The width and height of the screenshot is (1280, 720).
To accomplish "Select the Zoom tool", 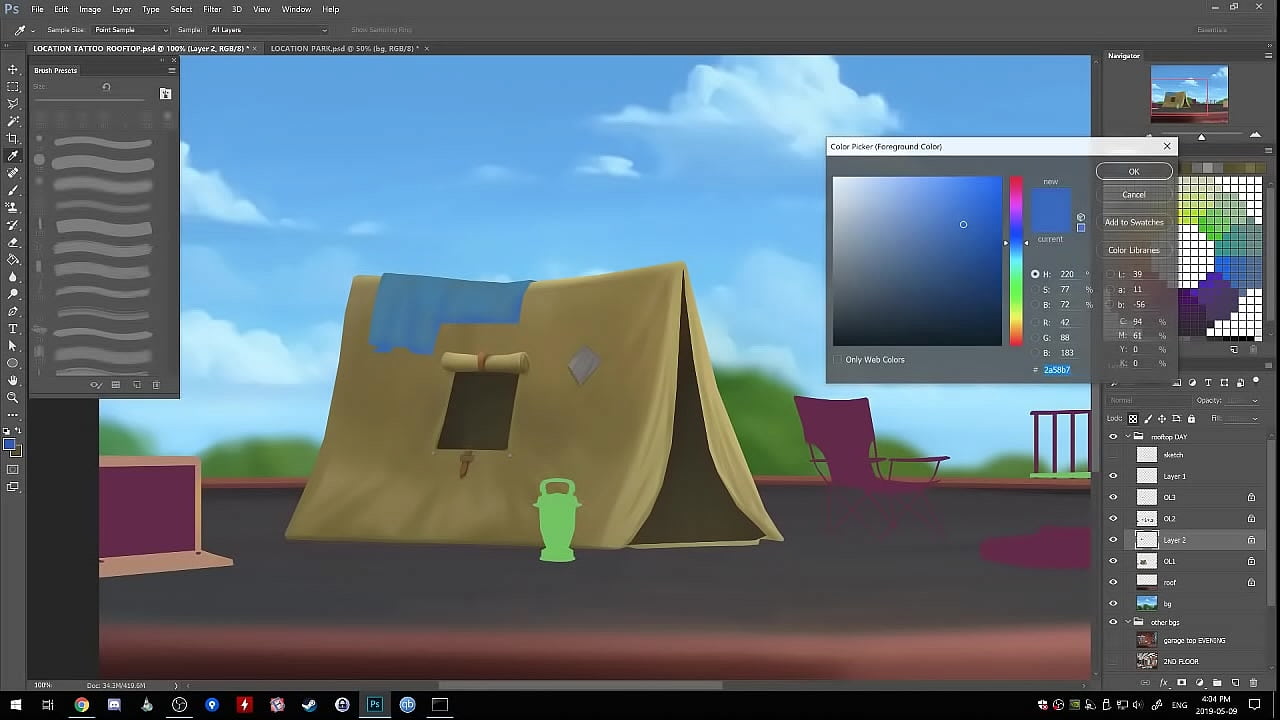I will (x=13, y=397).
